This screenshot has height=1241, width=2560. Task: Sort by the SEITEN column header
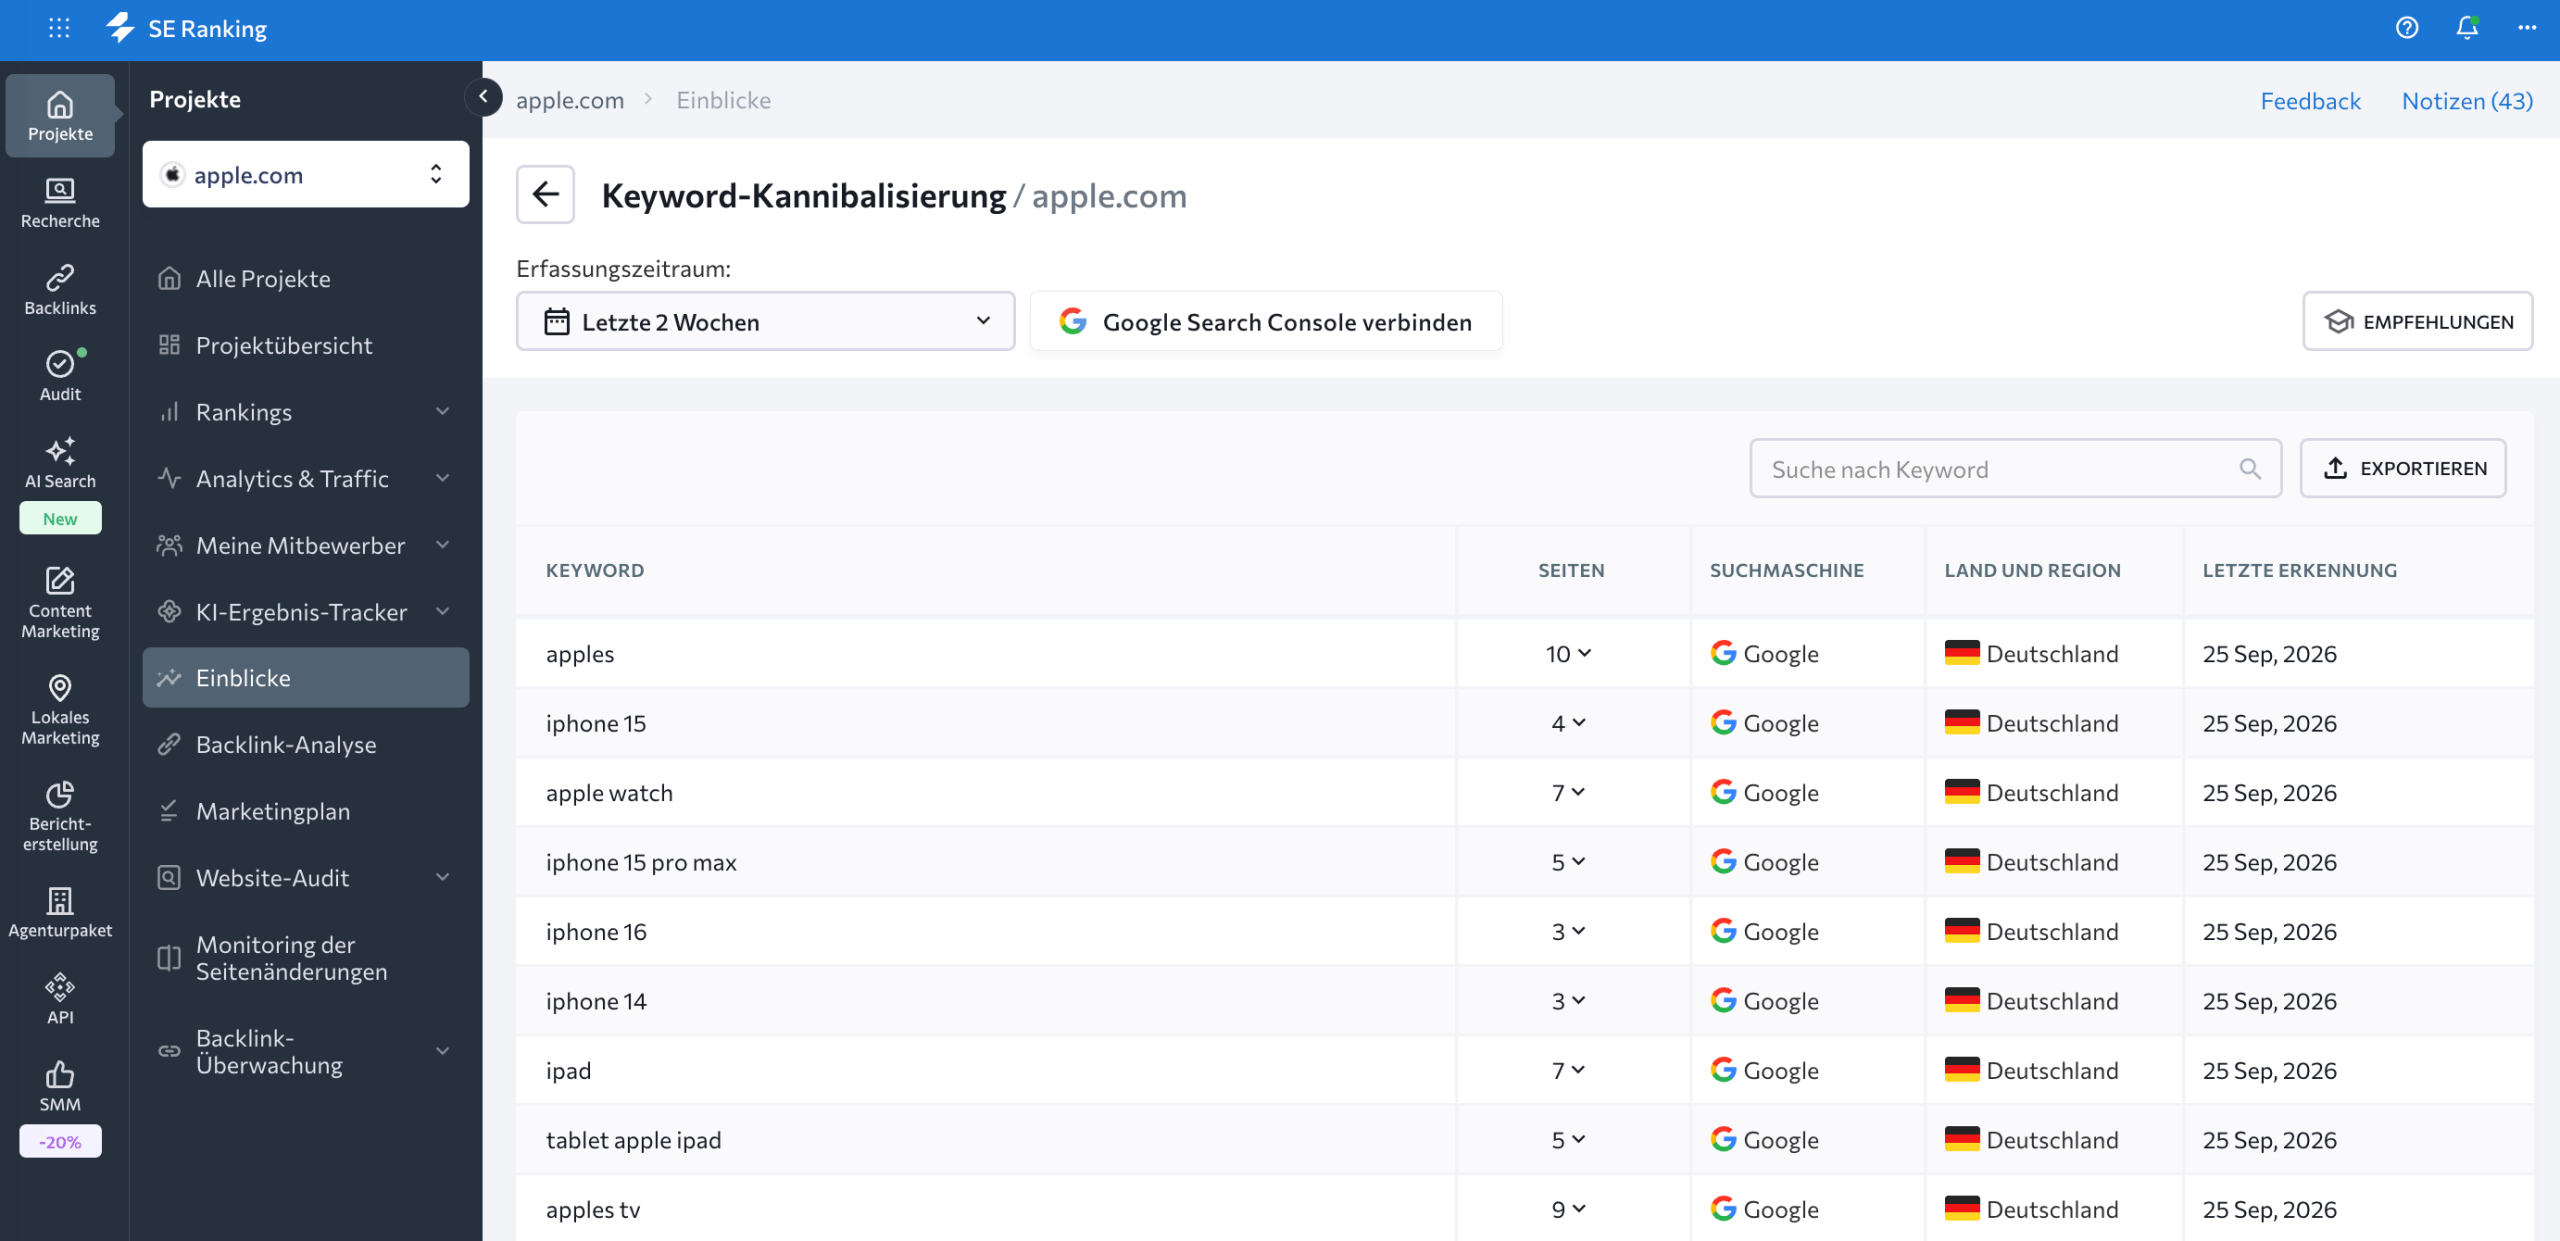point(1570,570)
